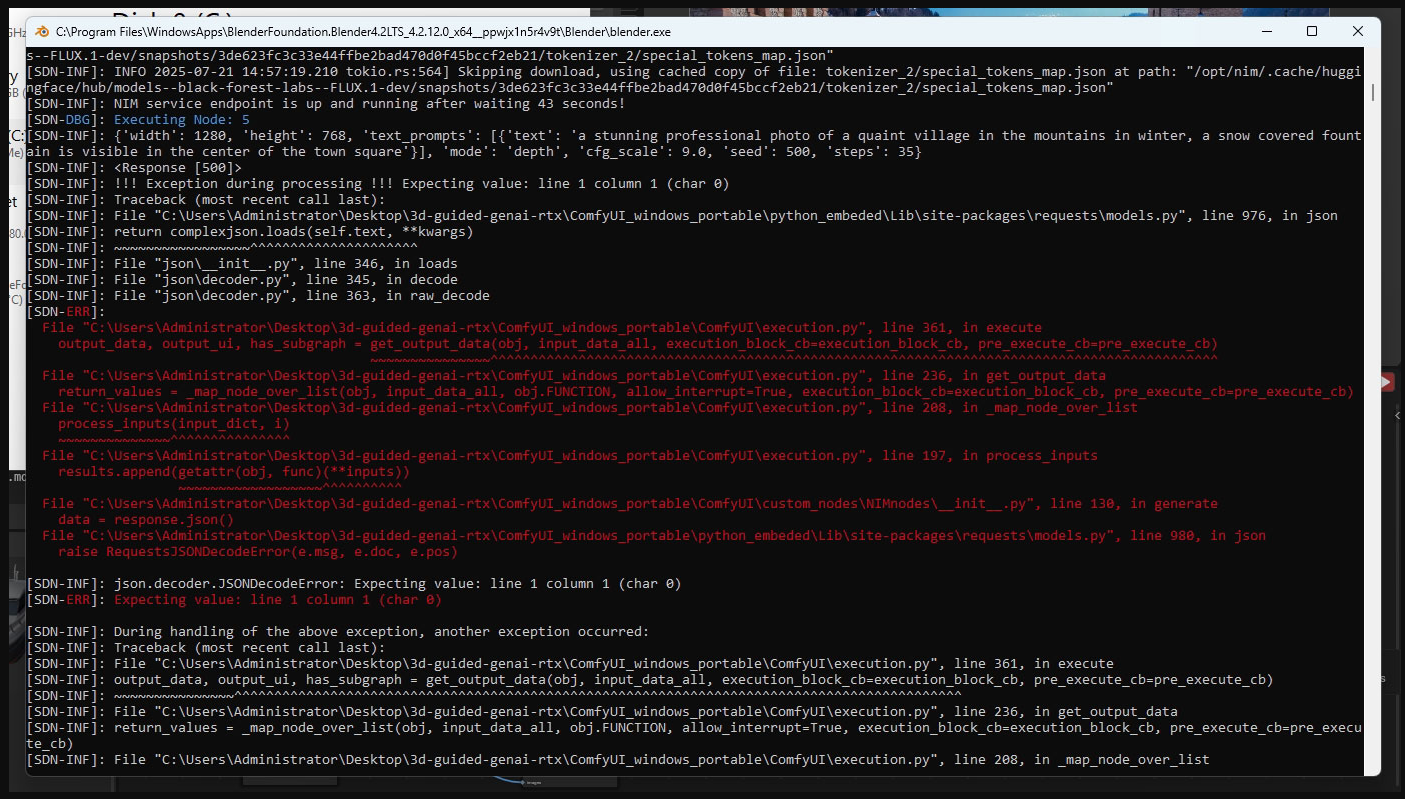This screenshot has width=1405, height=799.
Task: Click red 'process_inputs(input_dict, i)' text
Action: 174,424
